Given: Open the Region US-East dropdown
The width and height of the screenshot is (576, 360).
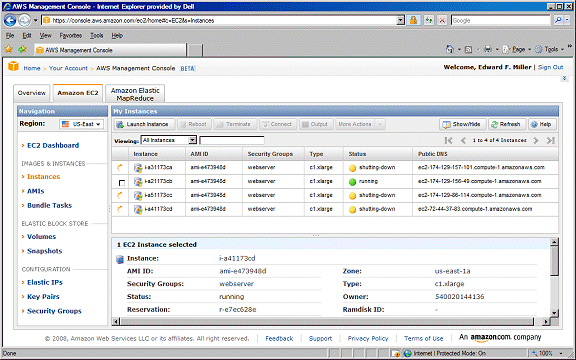Looking at the screenshot, I should (x=81, y=124).
